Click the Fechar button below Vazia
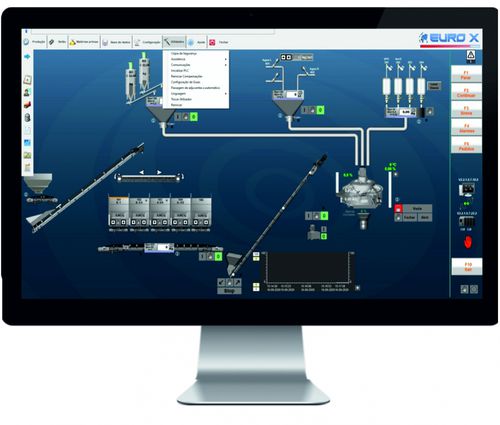 coord(409,217)
